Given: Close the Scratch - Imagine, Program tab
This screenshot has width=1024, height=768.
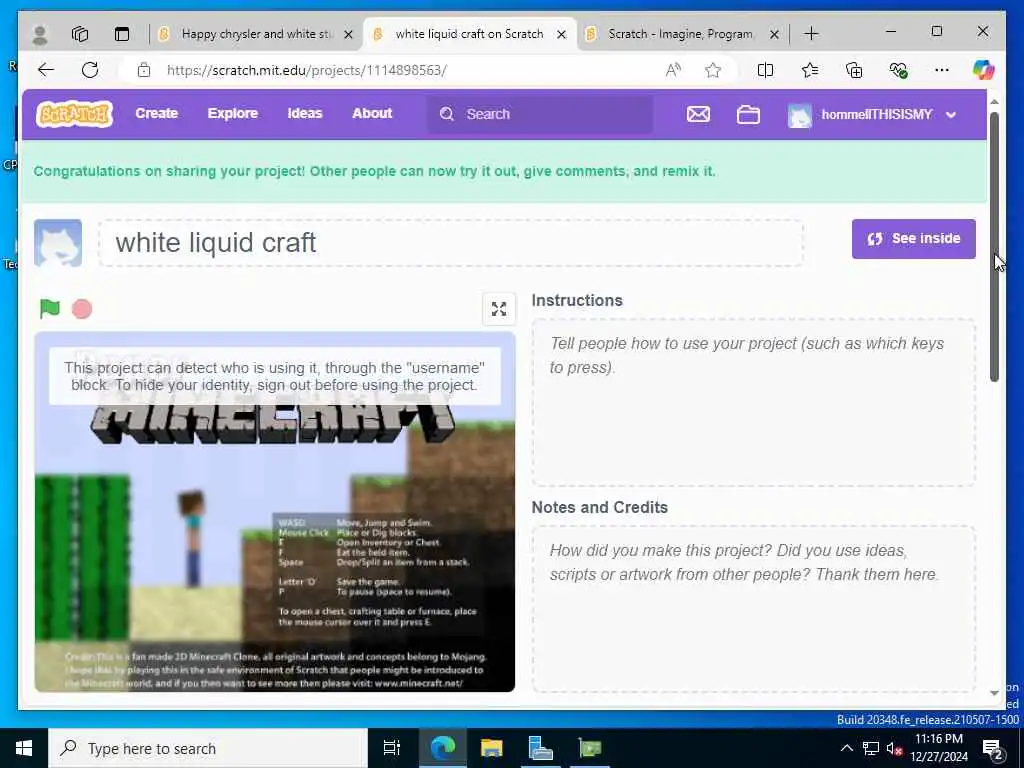Looking at the screenshot, I should click(775, 35).
